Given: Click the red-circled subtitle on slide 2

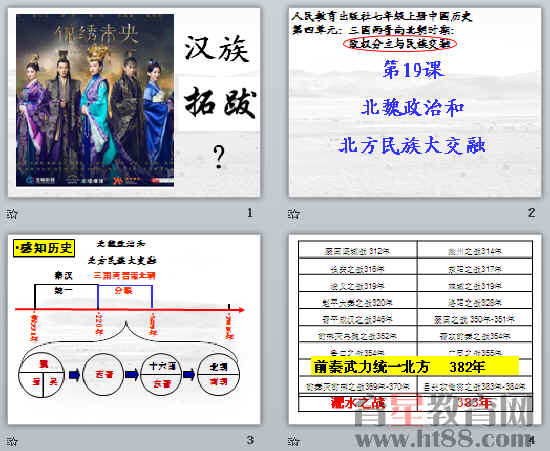Looking at the screenshot, I should [x=400, y=44].
